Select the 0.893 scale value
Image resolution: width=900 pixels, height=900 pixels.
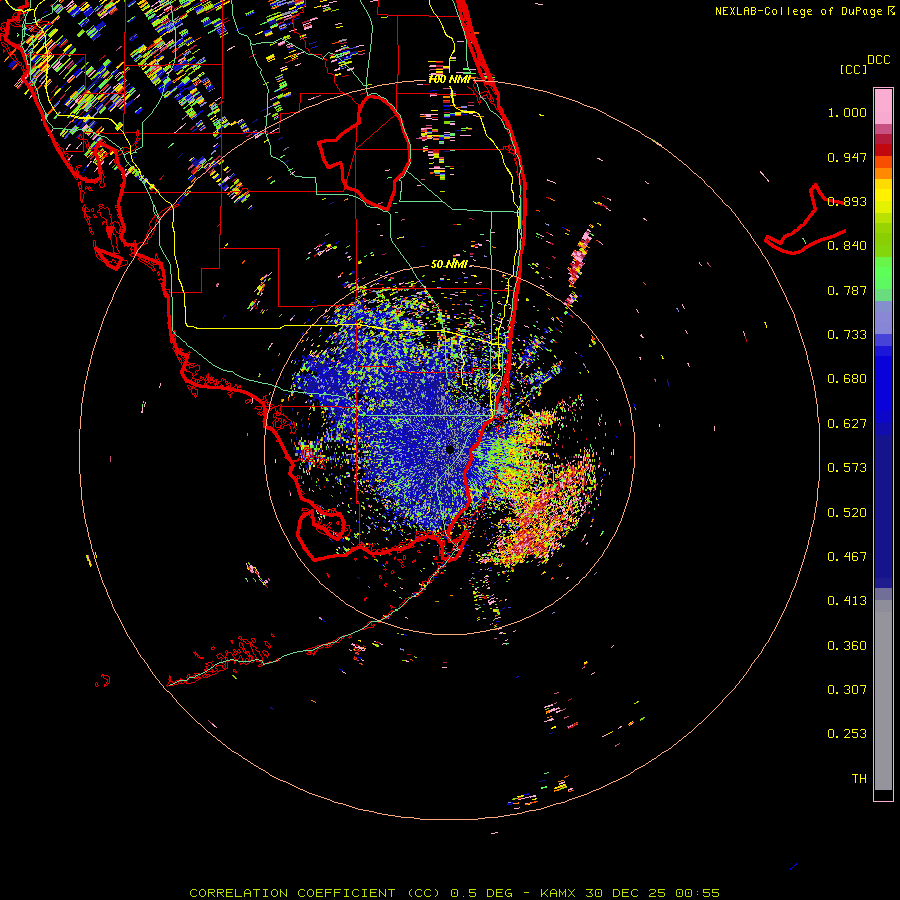click(847, 201)
